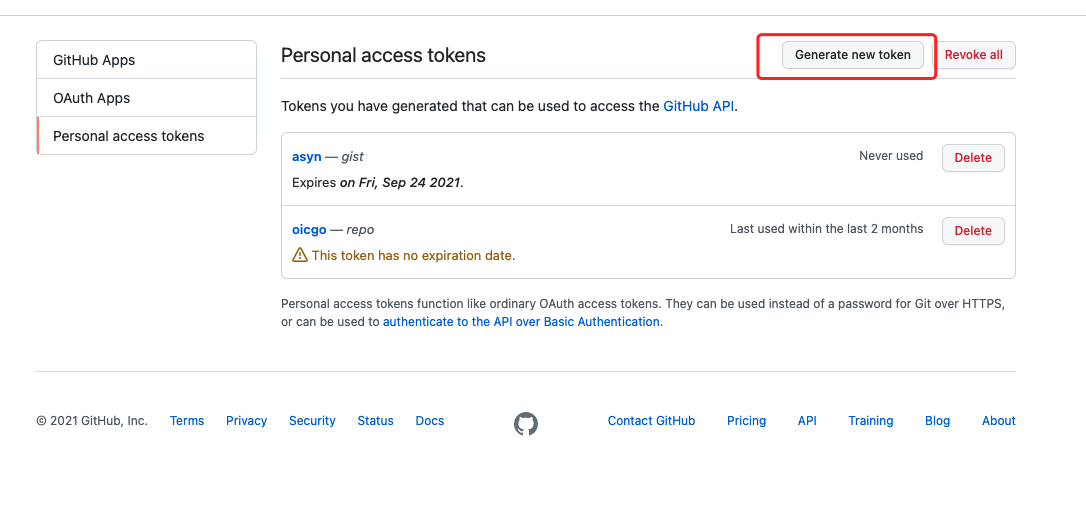
Task: Open the Privacy footer link
Action: (246, 421)
